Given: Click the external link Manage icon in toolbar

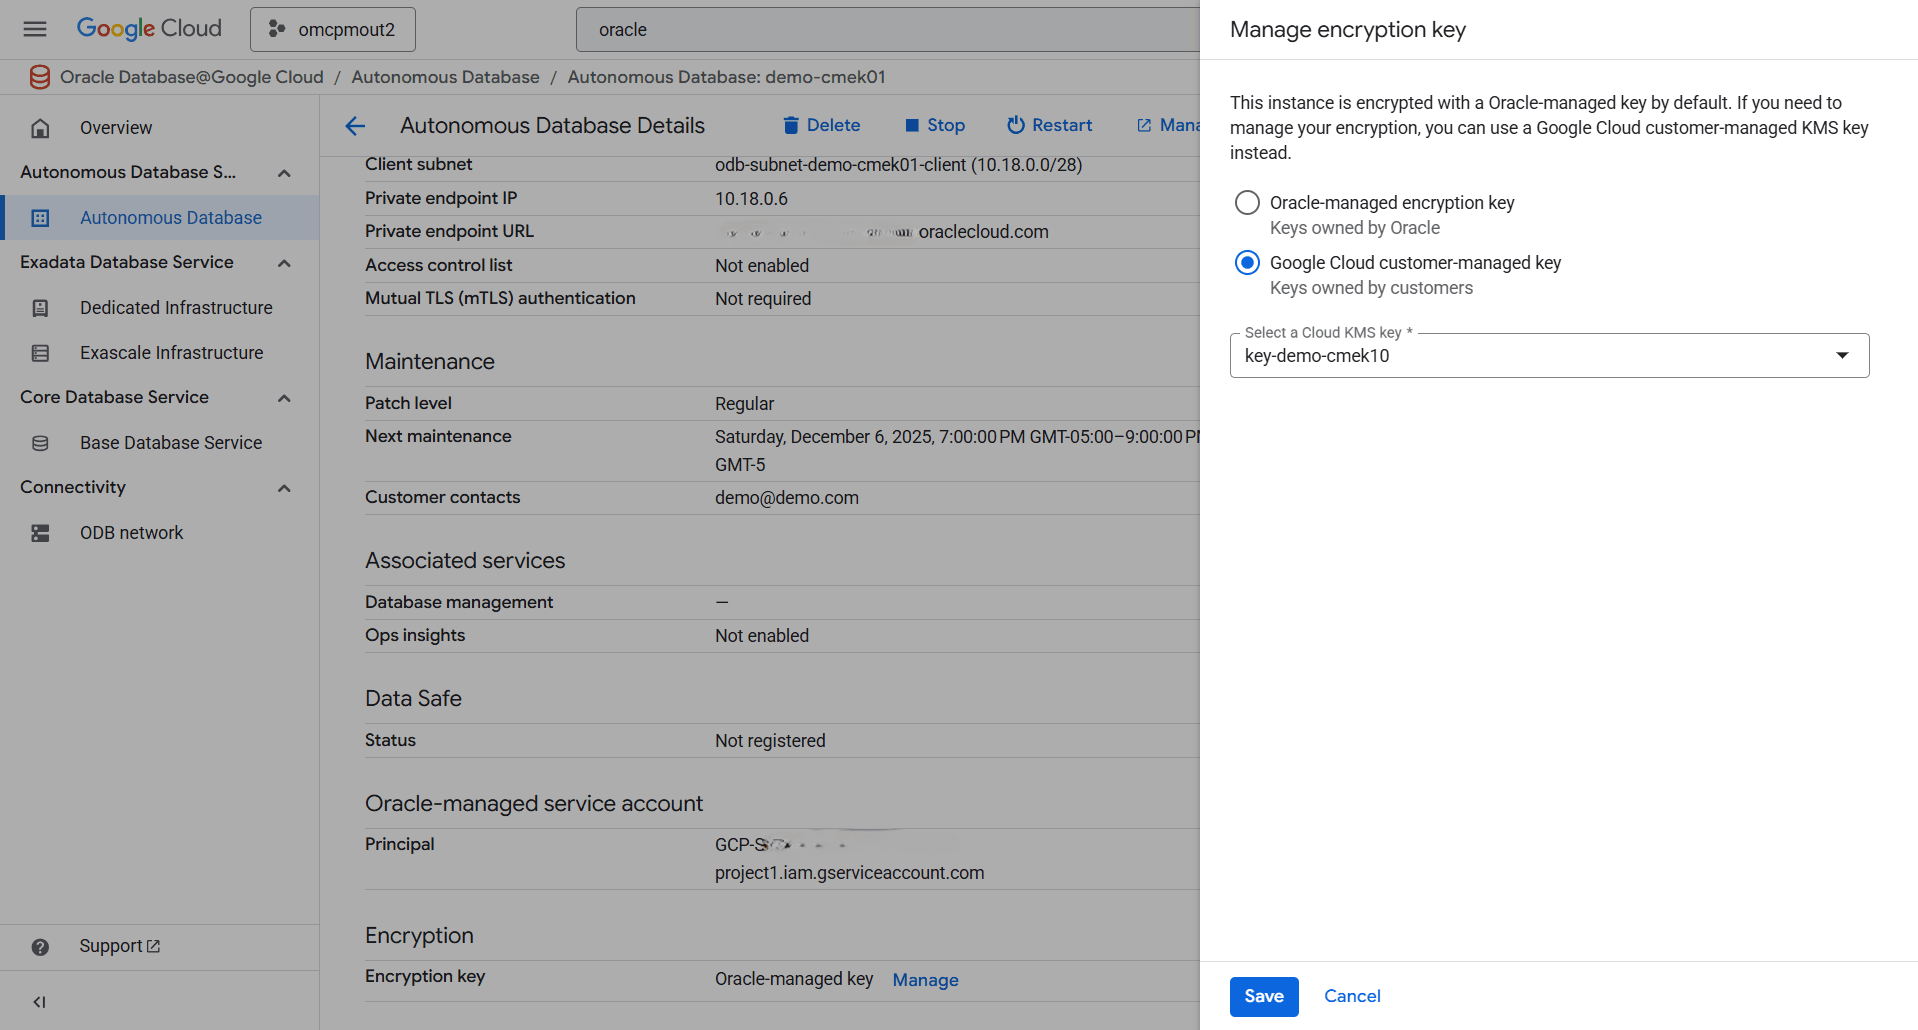Looking at the screenshot, I should point(1144,125).
